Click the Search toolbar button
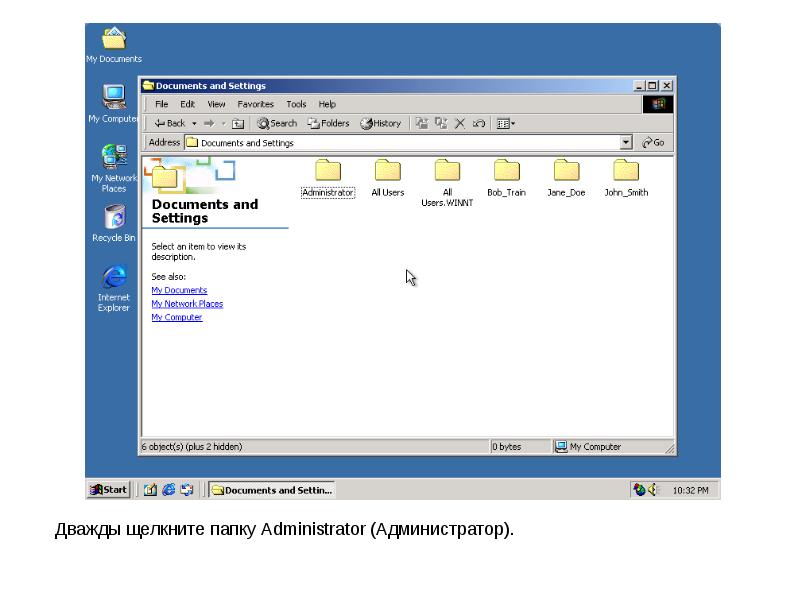The image size is (800, 600). coord(277,124)
